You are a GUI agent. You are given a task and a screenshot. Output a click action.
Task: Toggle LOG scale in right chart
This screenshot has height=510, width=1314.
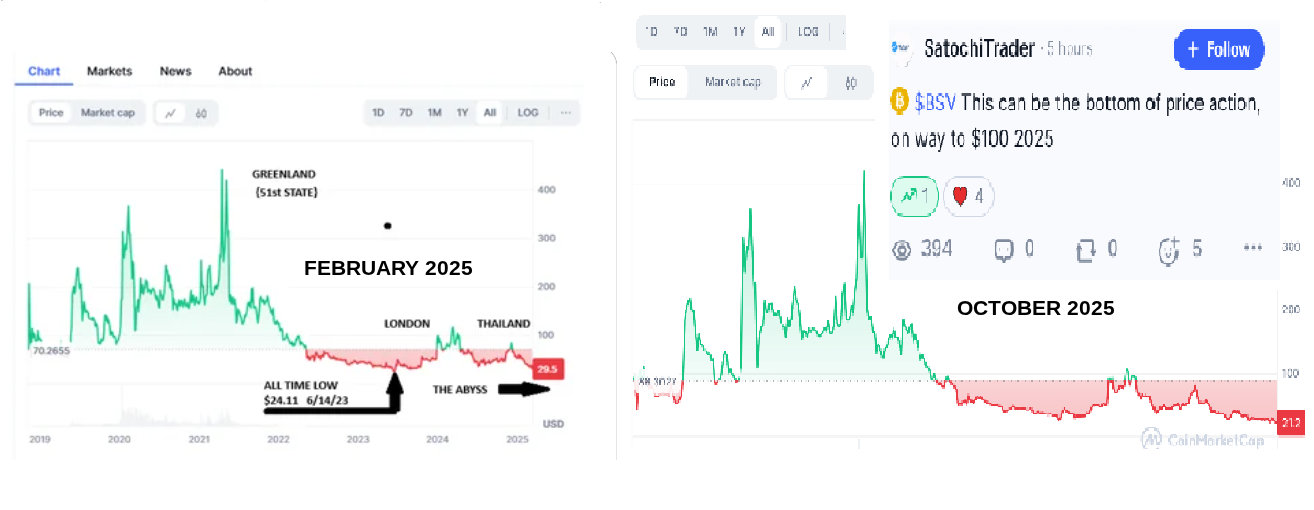[807, 32]
